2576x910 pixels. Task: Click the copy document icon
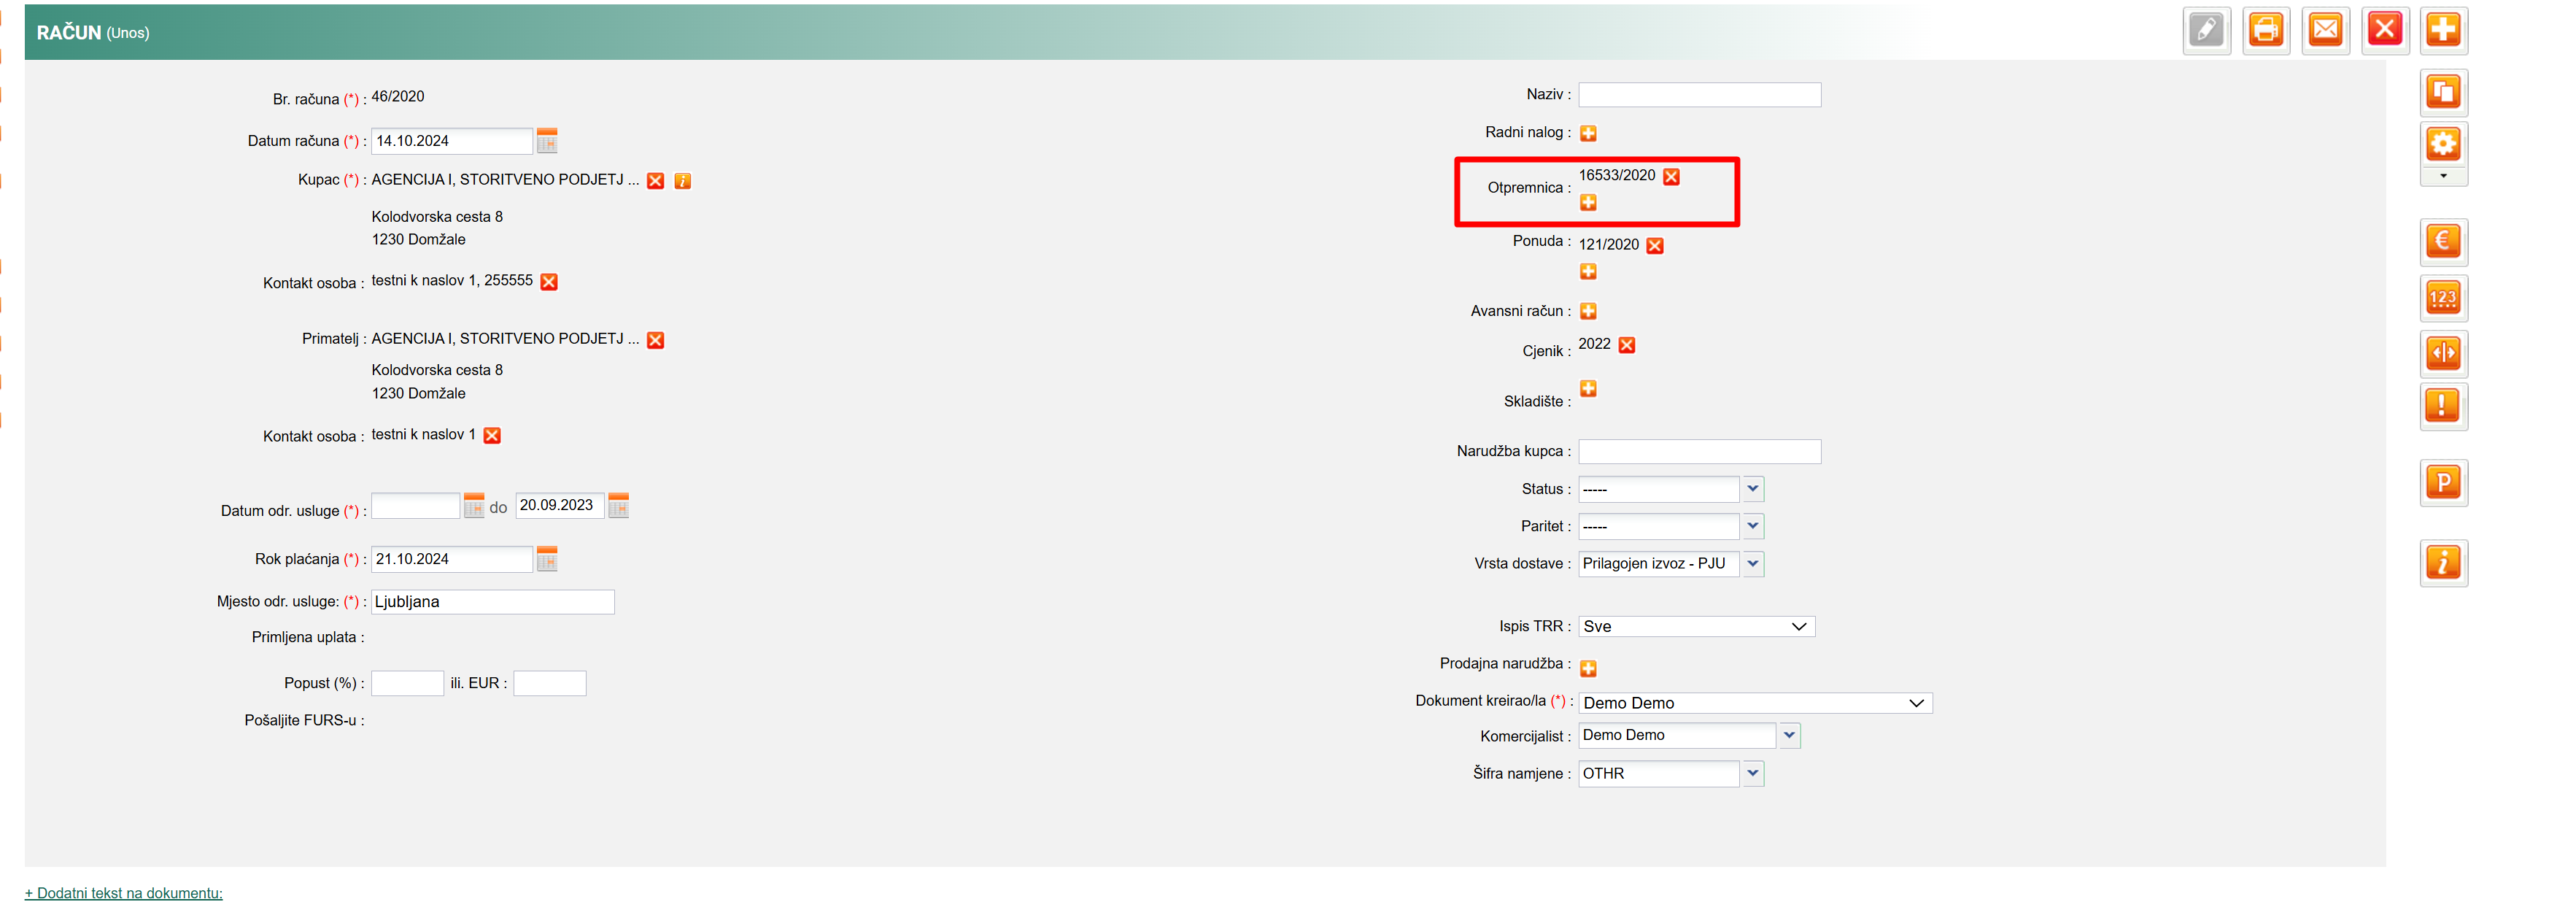point(2443,93)
